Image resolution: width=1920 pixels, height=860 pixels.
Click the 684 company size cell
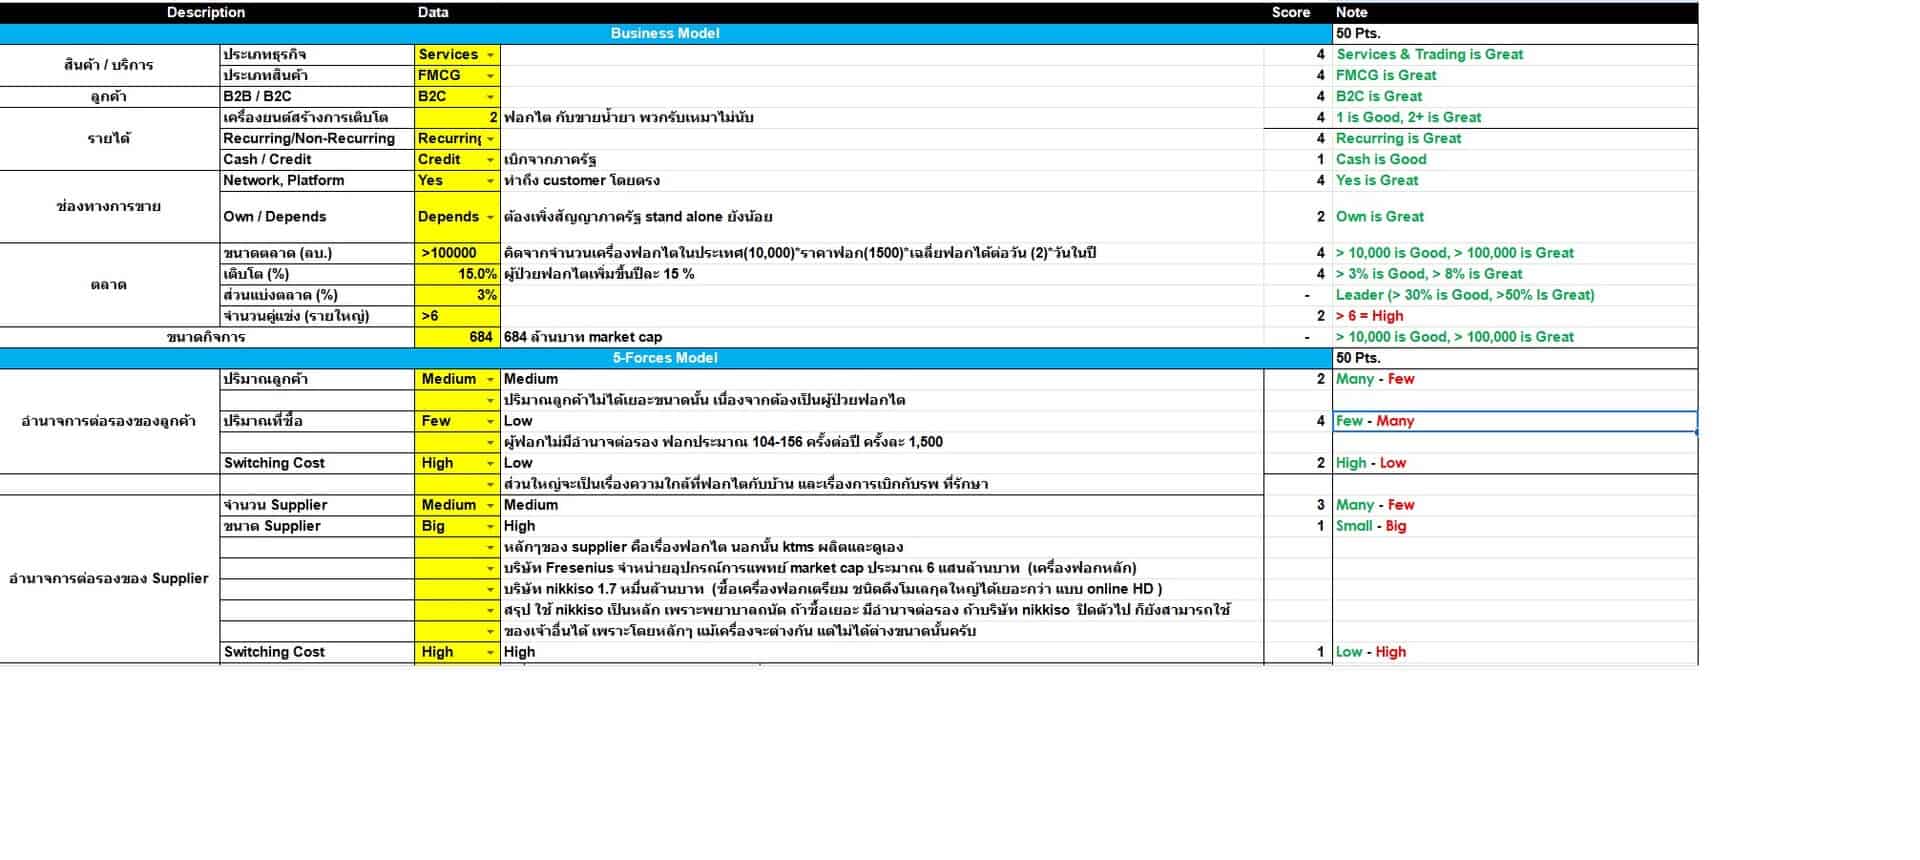pos(456,337)
